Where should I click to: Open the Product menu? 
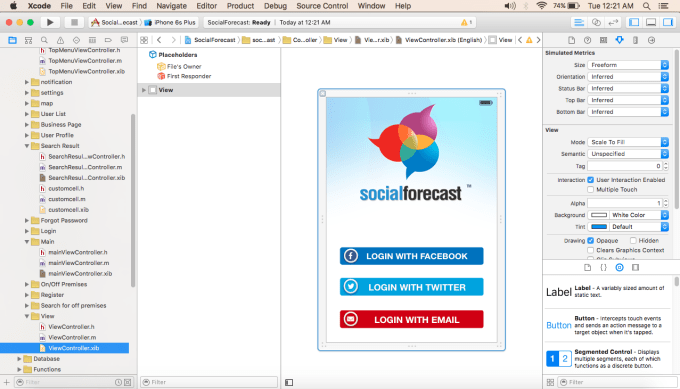240,6
